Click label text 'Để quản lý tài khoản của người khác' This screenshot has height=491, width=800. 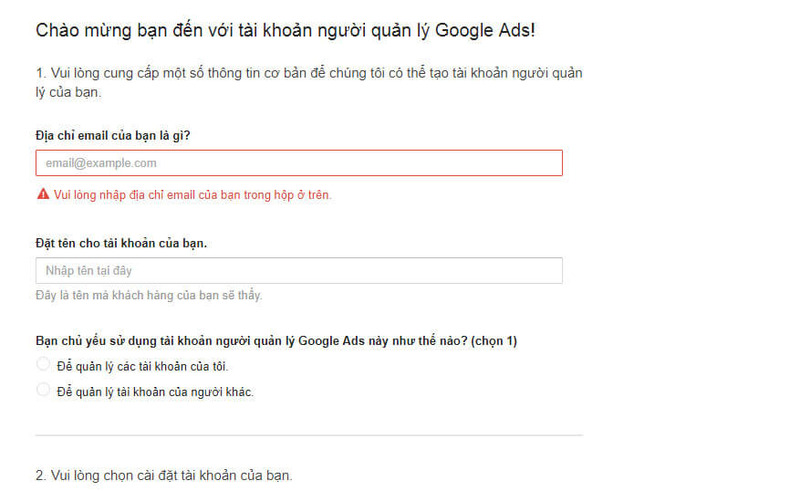[x=155, y=392]
